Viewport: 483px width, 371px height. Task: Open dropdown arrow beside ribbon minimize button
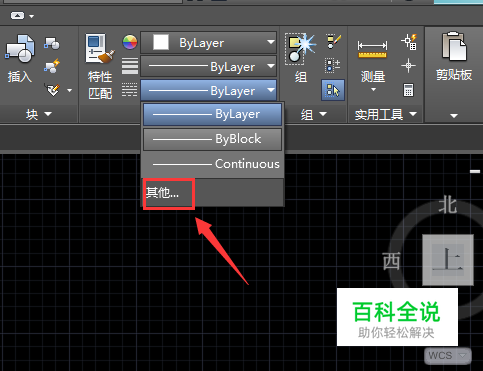tap(31, 16)
